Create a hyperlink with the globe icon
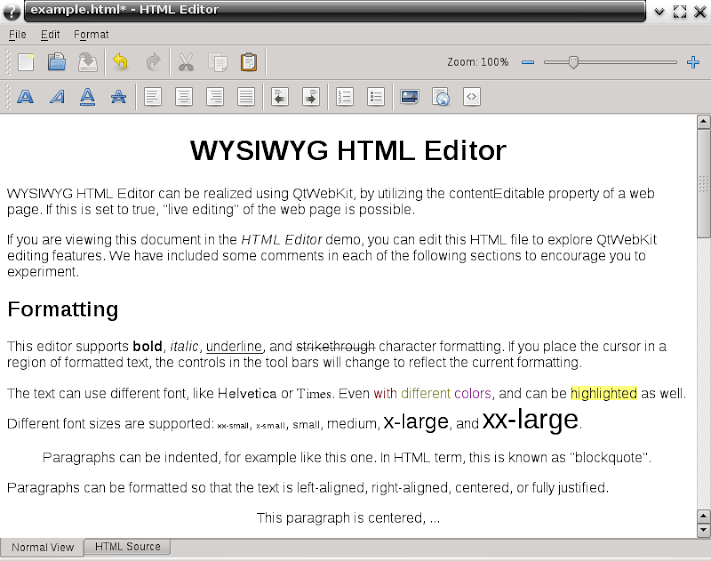 click(441, 97)
